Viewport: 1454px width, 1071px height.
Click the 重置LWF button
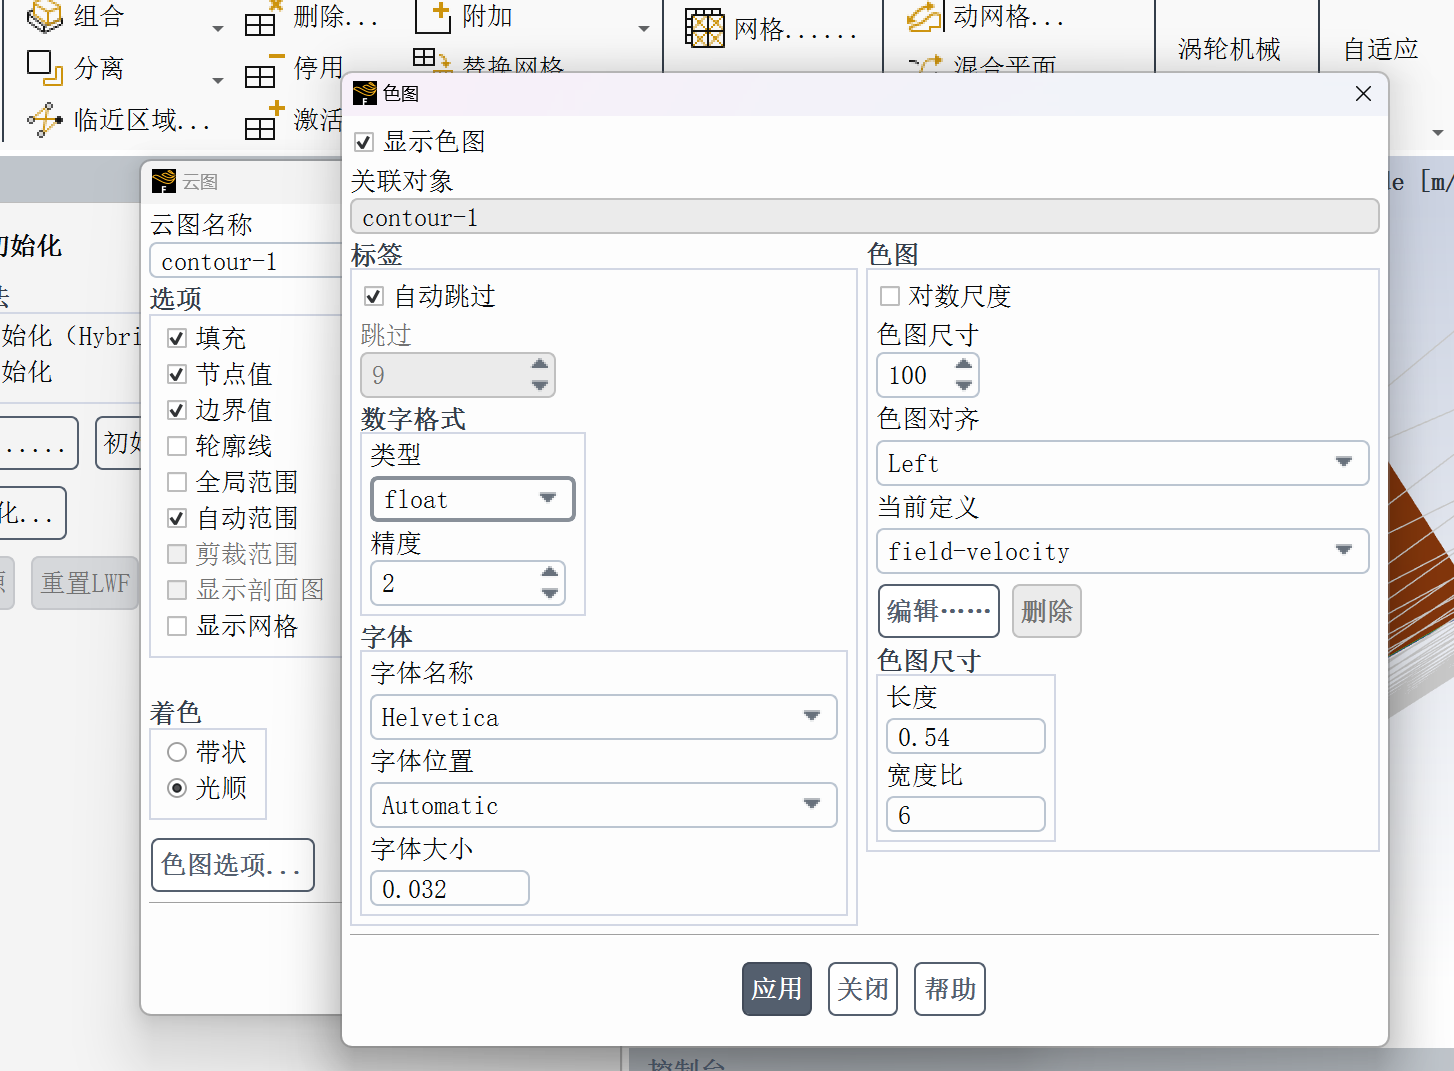(85, 583)
